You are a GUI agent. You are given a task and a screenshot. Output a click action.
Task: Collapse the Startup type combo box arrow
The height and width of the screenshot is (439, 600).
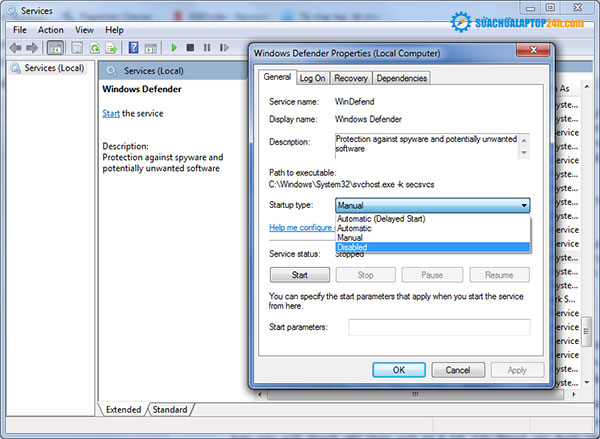[x=524, y=206]
